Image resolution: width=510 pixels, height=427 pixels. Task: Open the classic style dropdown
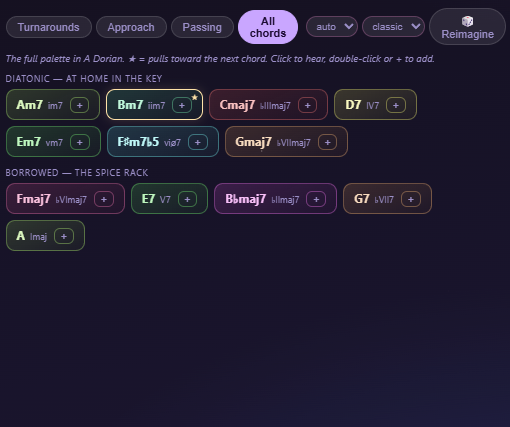[x=393, y=27]
